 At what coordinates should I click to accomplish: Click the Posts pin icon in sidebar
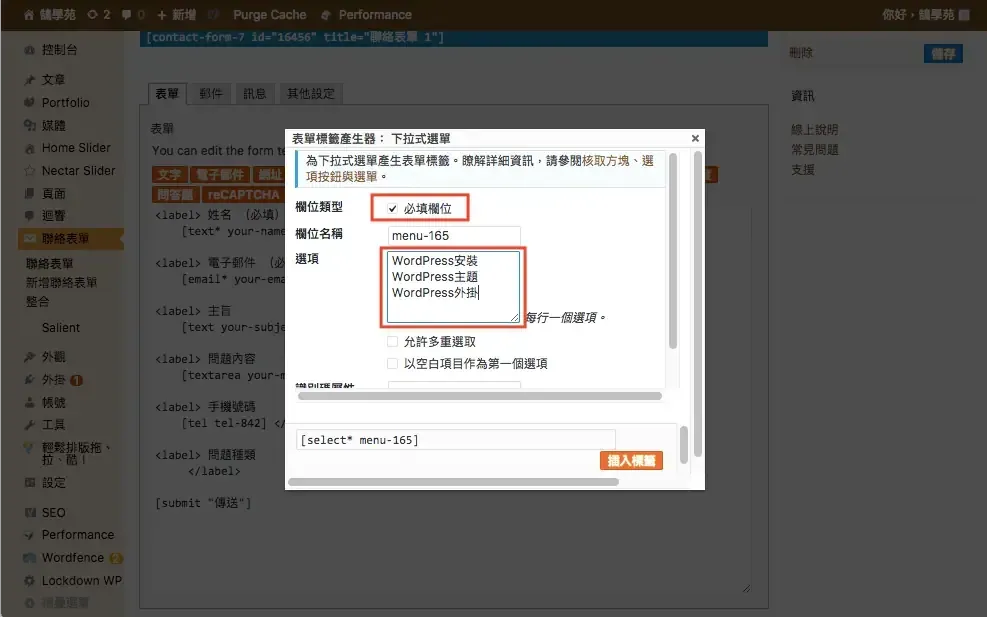coord(29,80)
